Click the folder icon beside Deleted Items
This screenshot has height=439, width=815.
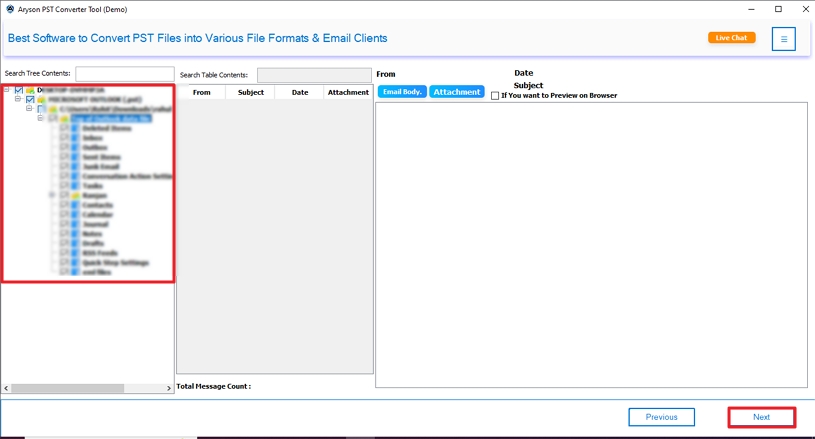(x=75, y=128)
